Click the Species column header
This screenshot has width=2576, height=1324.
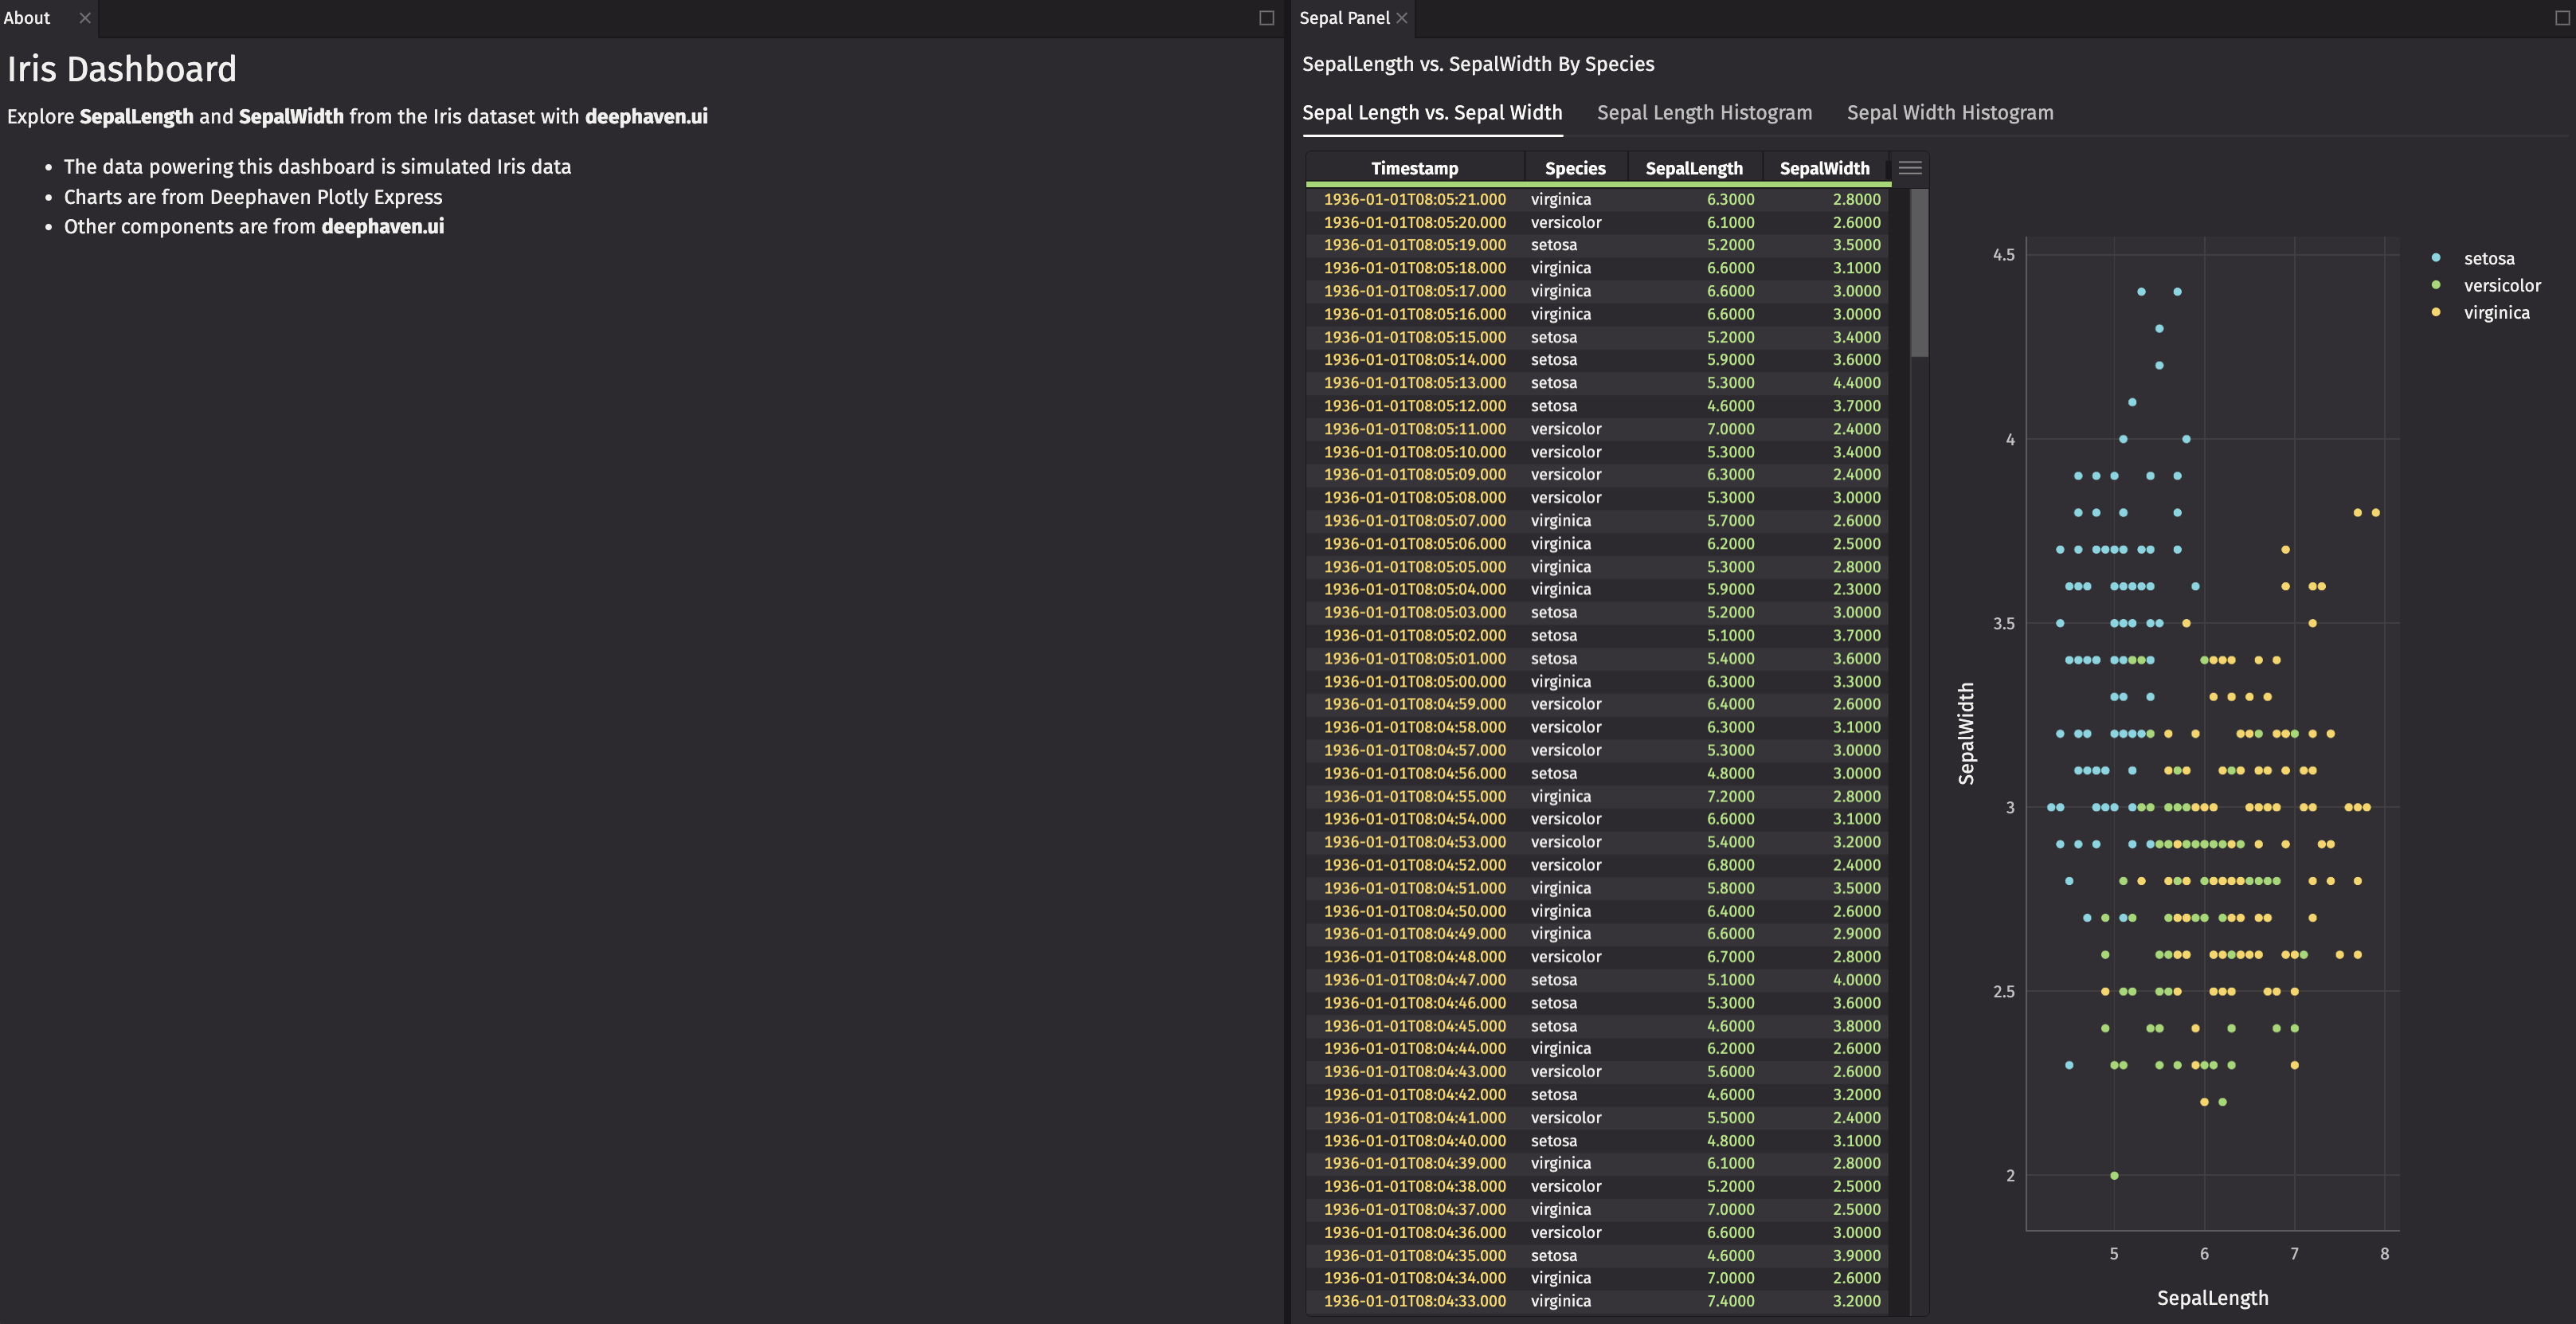coord(1575,168)
